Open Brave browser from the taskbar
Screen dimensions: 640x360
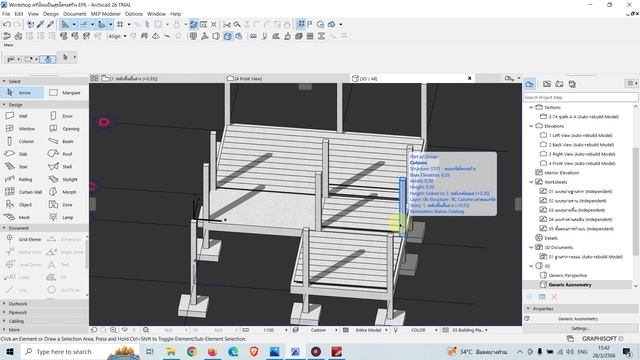[x=254, y=351]
